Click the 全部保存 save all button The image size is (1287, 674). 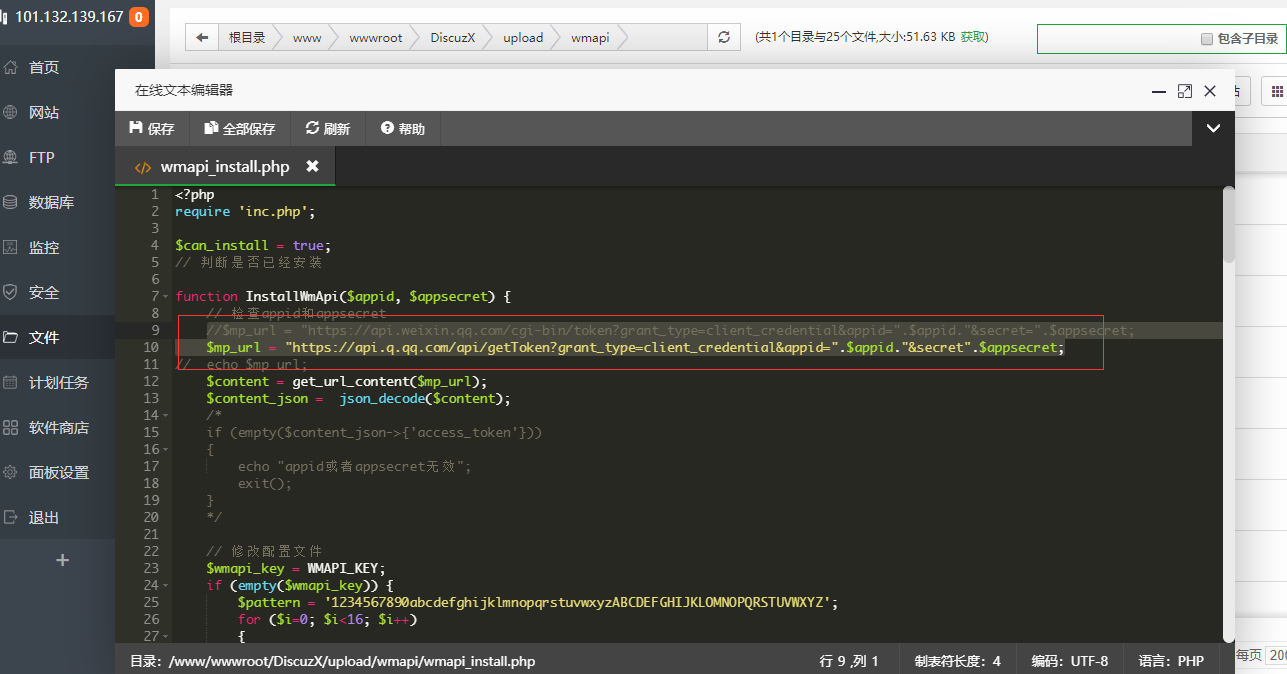[239, 128]
